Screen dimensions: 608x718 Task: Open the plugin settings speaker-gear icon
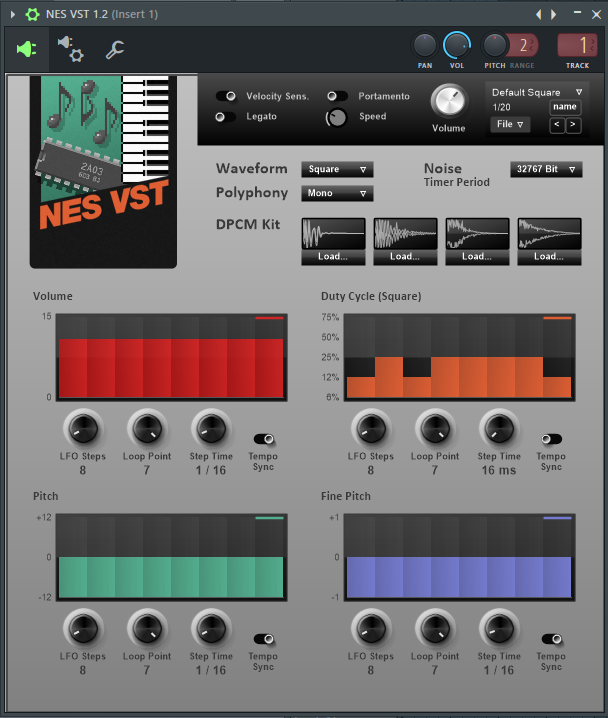click(x=71, y=49)
